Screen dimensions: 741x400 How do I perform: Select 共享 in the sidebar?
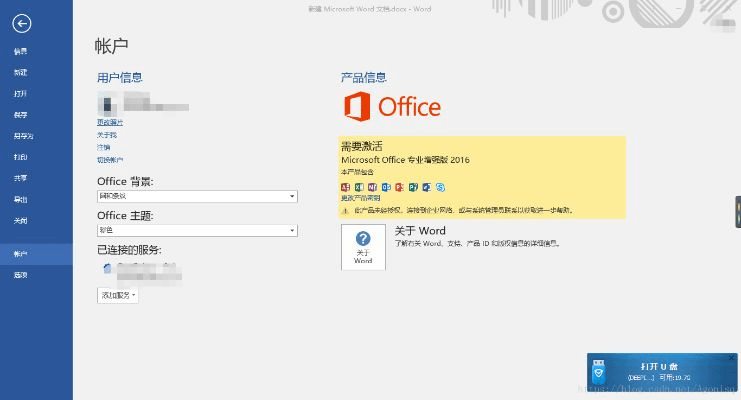[20, 178]
